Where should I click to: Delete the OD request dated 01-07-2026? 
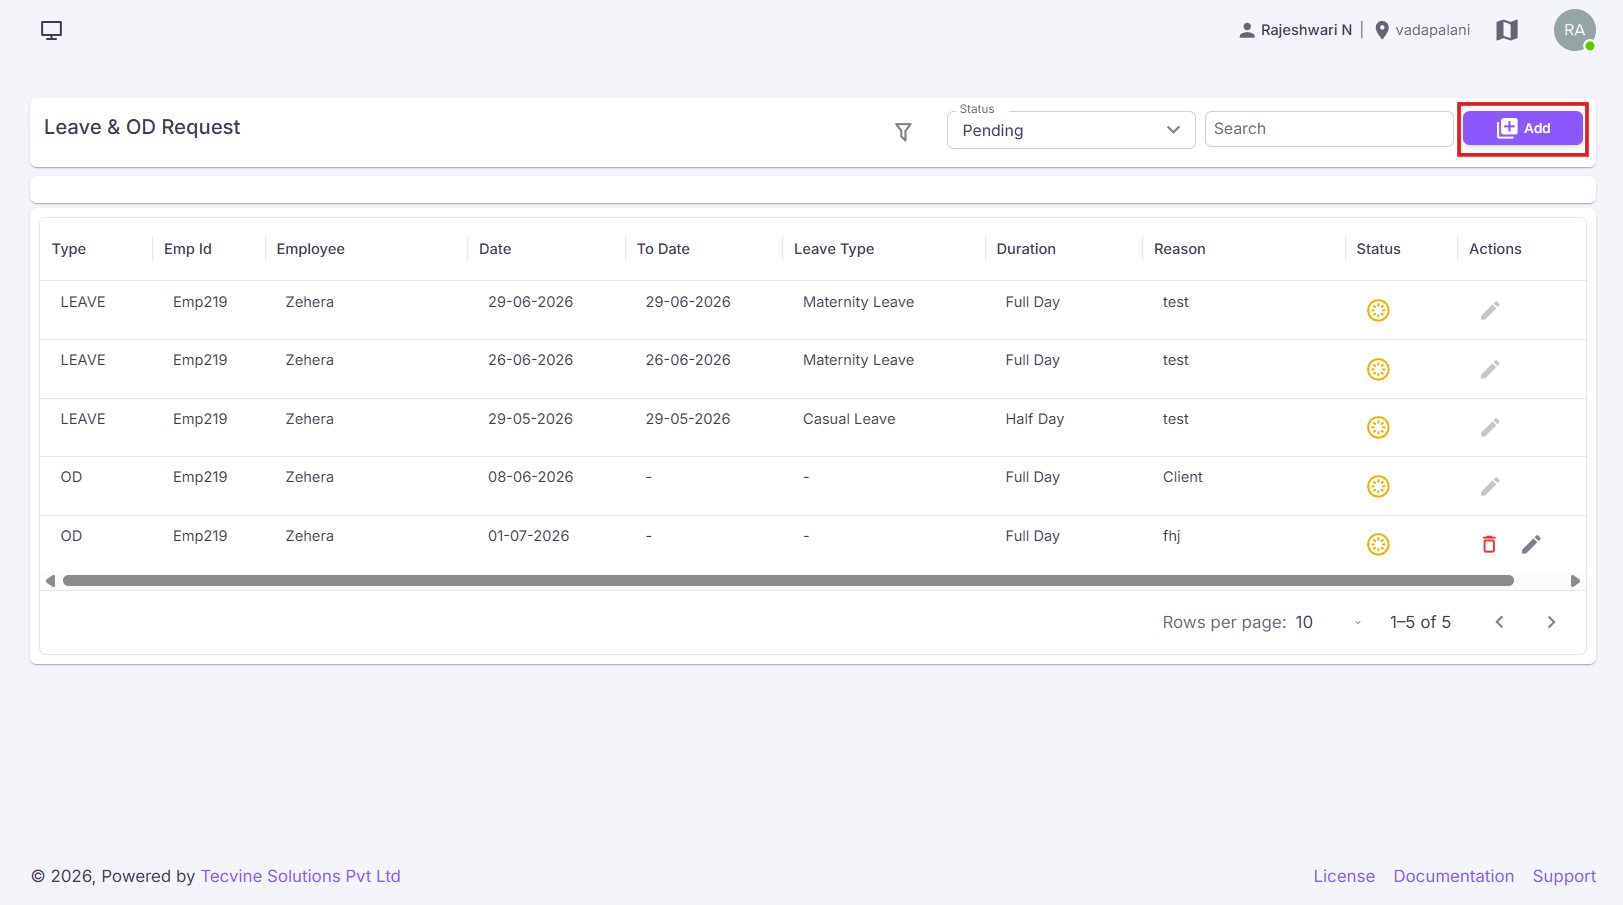1489,544
